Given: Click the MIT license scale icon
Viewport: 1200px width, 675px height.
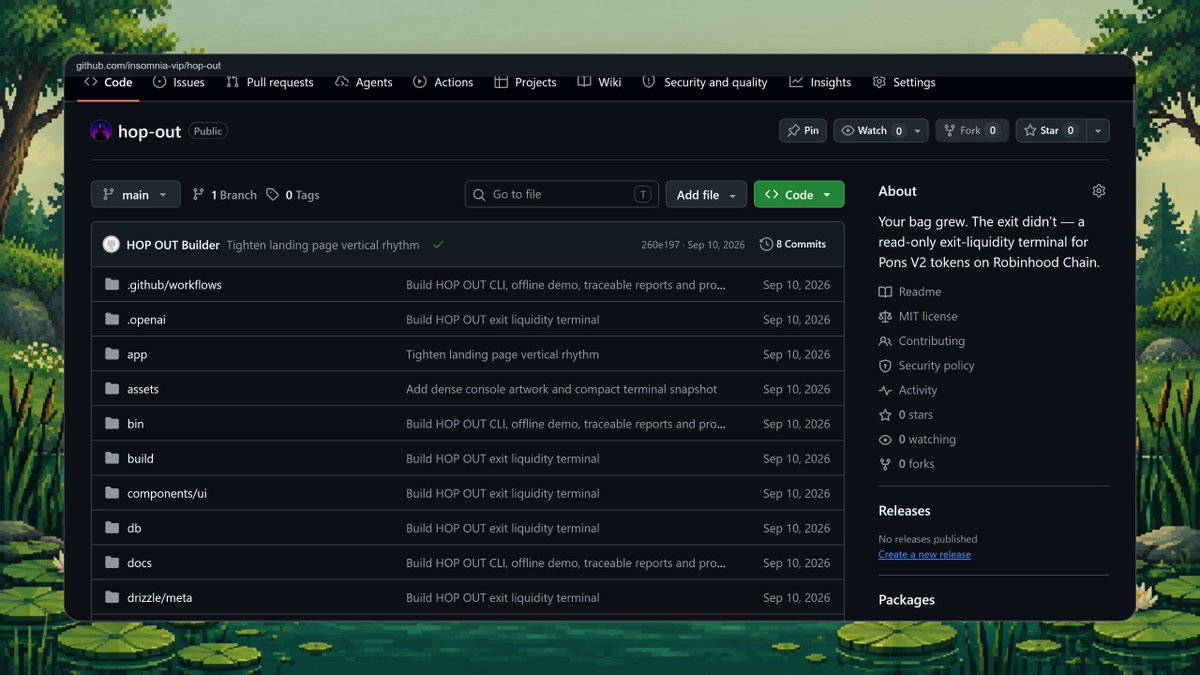Looking at the screenshot, I should (885, 317).
